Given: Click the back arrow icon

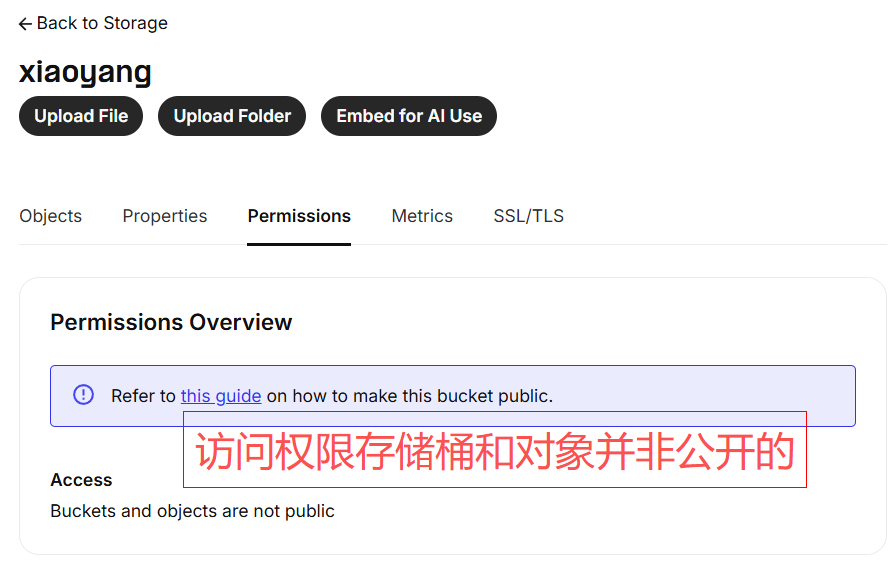Looking at the screenshot, I should click(25, 24).
